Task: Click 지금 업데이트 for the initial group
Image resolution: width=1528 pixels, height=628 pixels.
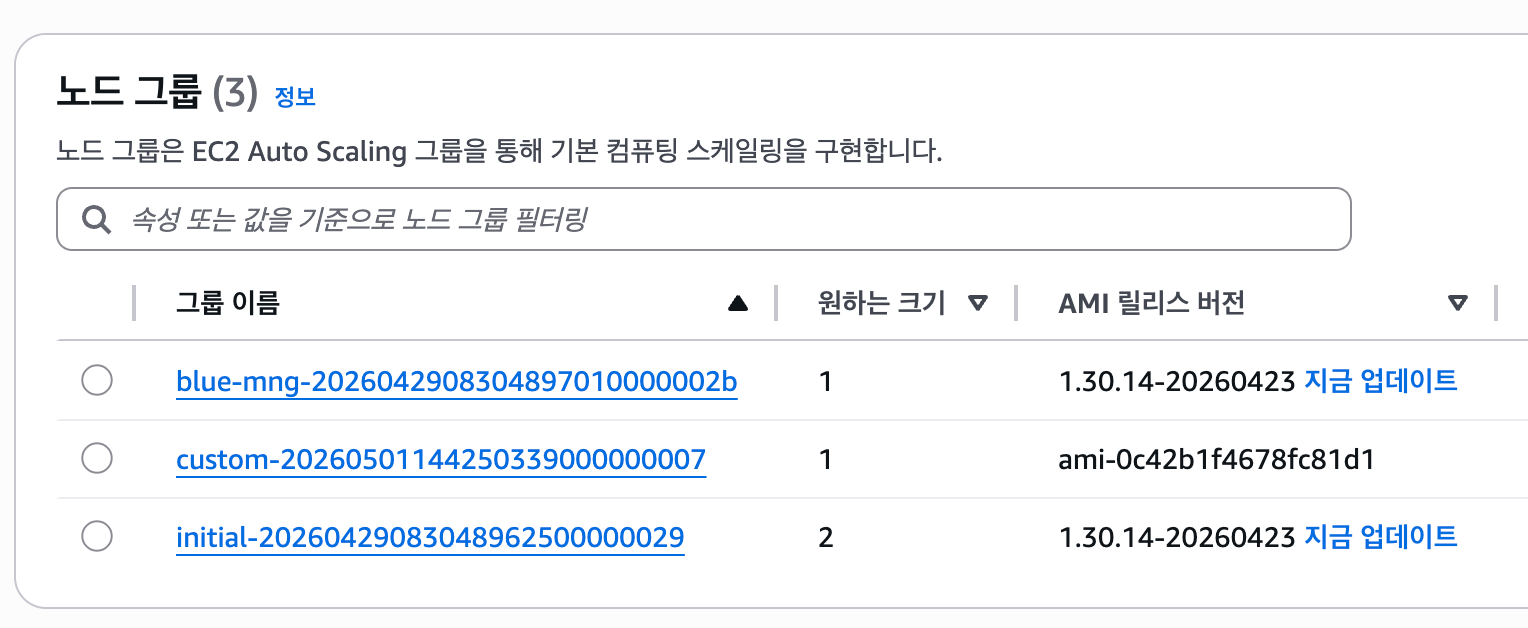Action: pos(1381,537)
